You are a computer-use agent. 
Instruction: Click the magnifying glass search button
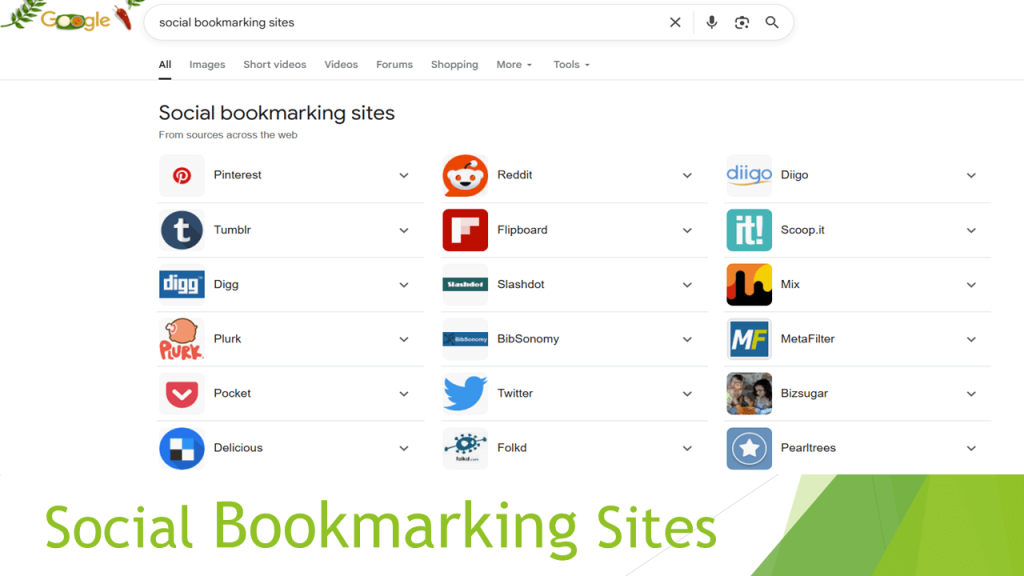pyautogui.click(x=772, y=22)
